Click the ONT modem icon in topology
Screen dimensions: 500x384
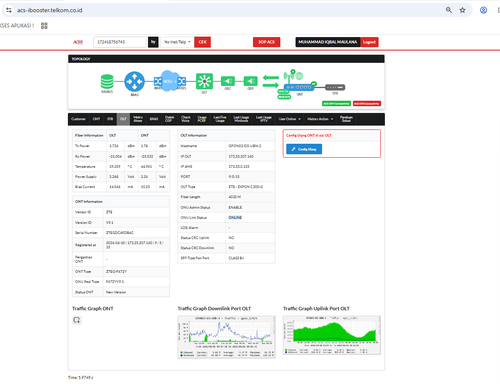coord(300,87)
